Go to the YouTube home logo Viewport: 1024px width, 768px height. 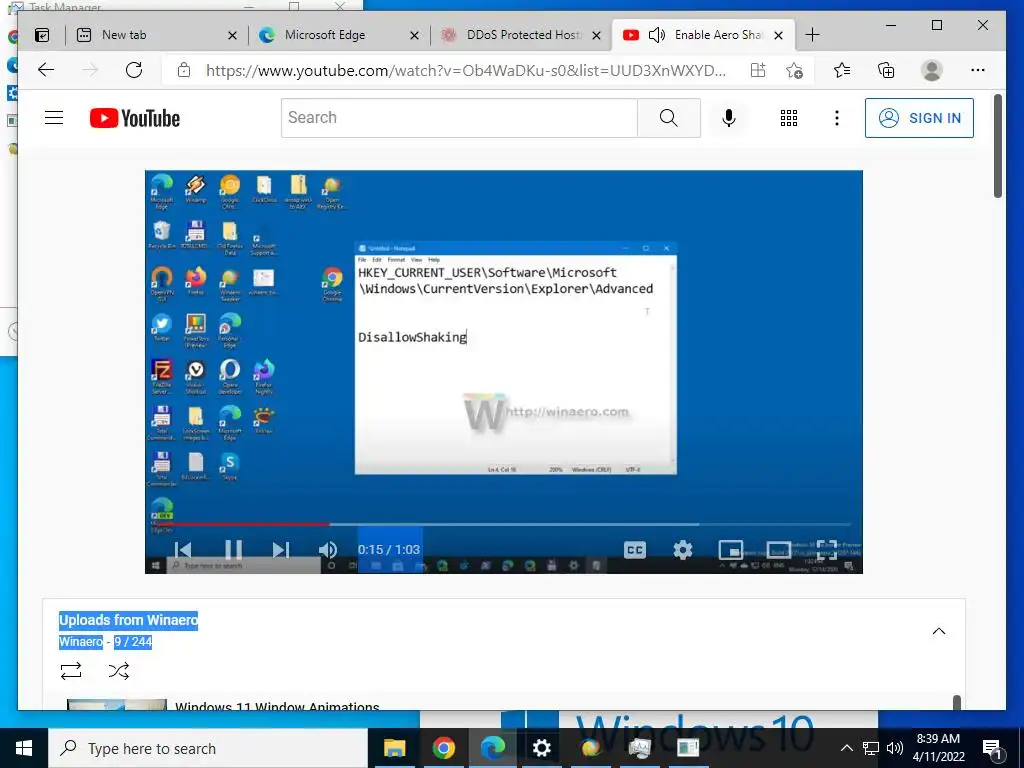[x=135, y=118]
